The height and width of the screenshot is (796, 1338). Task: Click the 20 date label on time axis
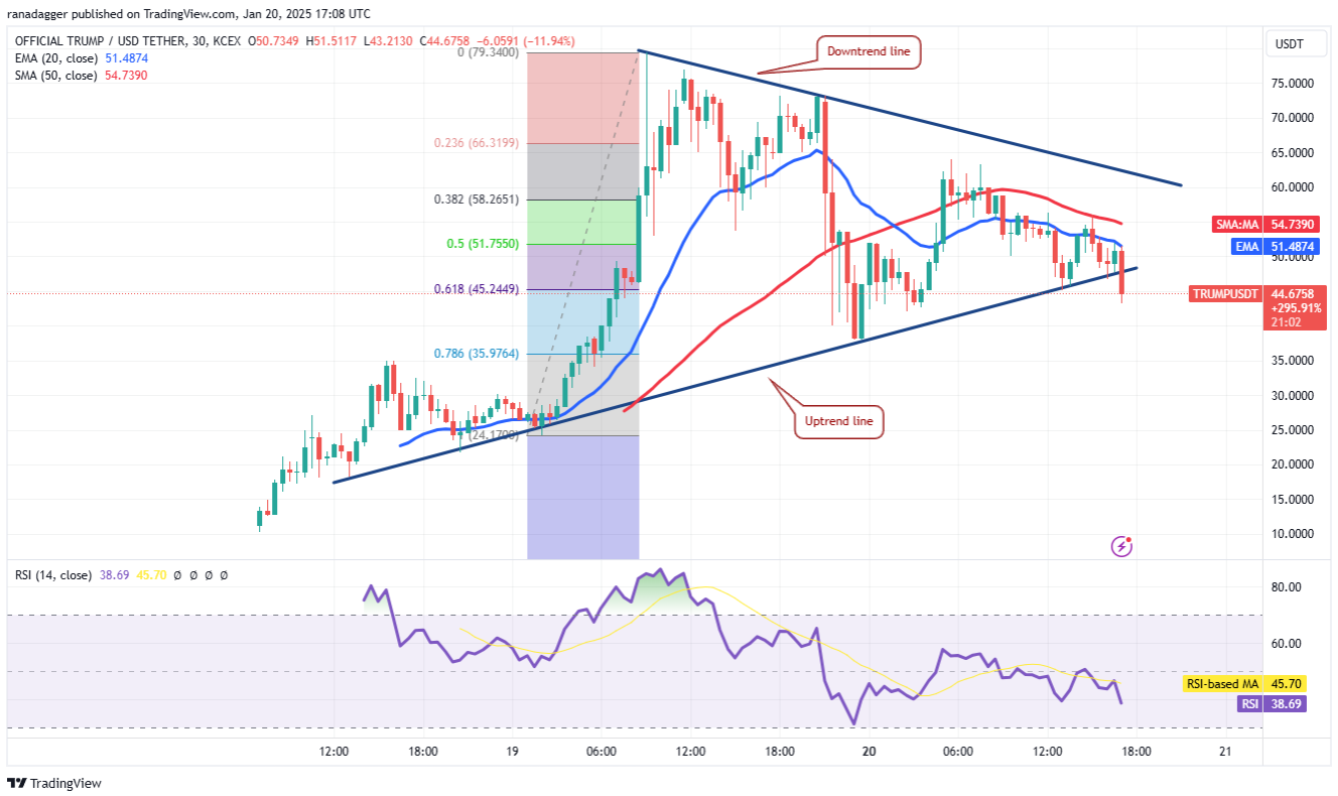pos(869,752)
